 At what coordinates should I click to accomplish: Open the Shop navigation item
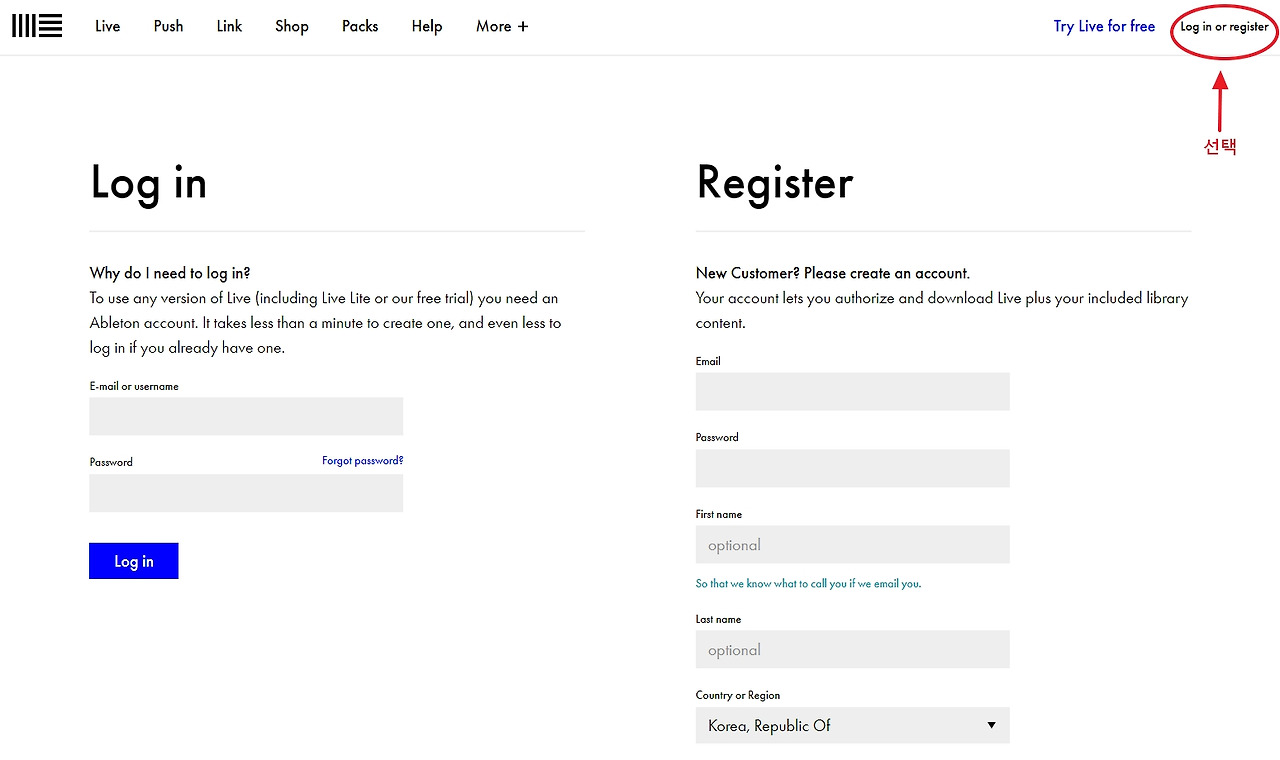coord(291,26)
